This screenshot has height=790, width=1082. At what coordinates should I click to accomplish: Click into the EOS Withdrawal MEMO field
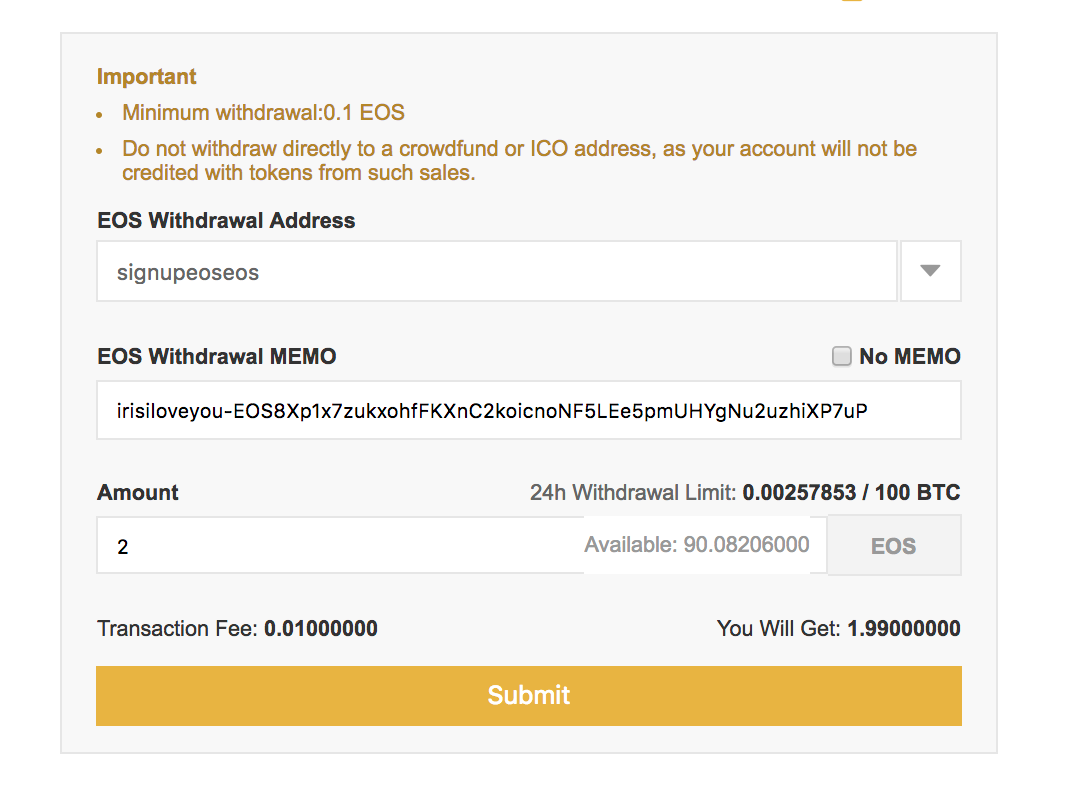point(529,411)
